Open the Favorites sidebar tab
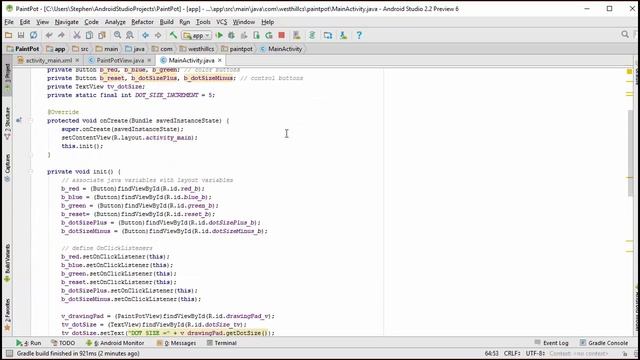 coord(7,314)
